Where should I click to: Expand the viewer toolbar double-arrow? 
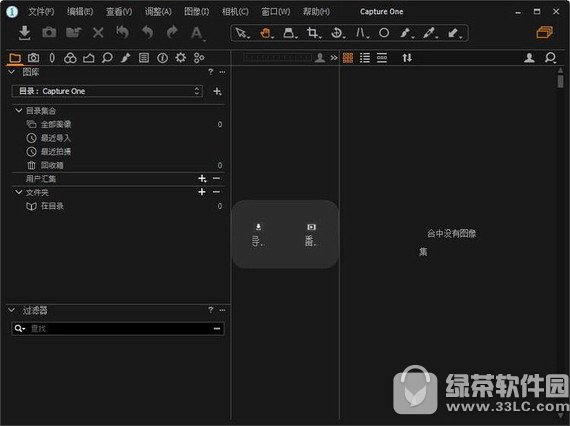(x=334, y=58)
